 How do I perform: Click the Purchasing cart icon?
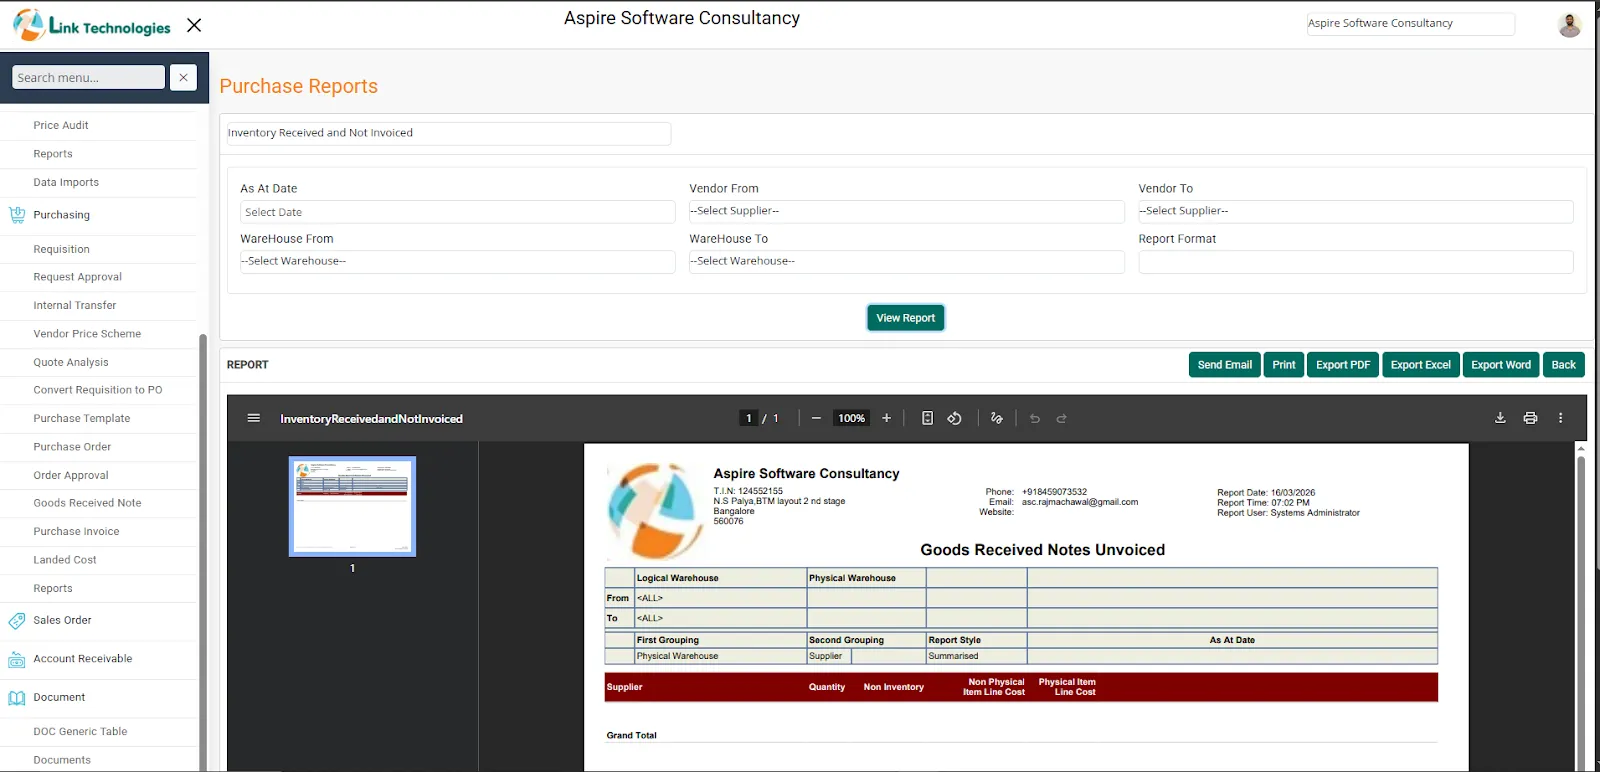coord(17,215)
